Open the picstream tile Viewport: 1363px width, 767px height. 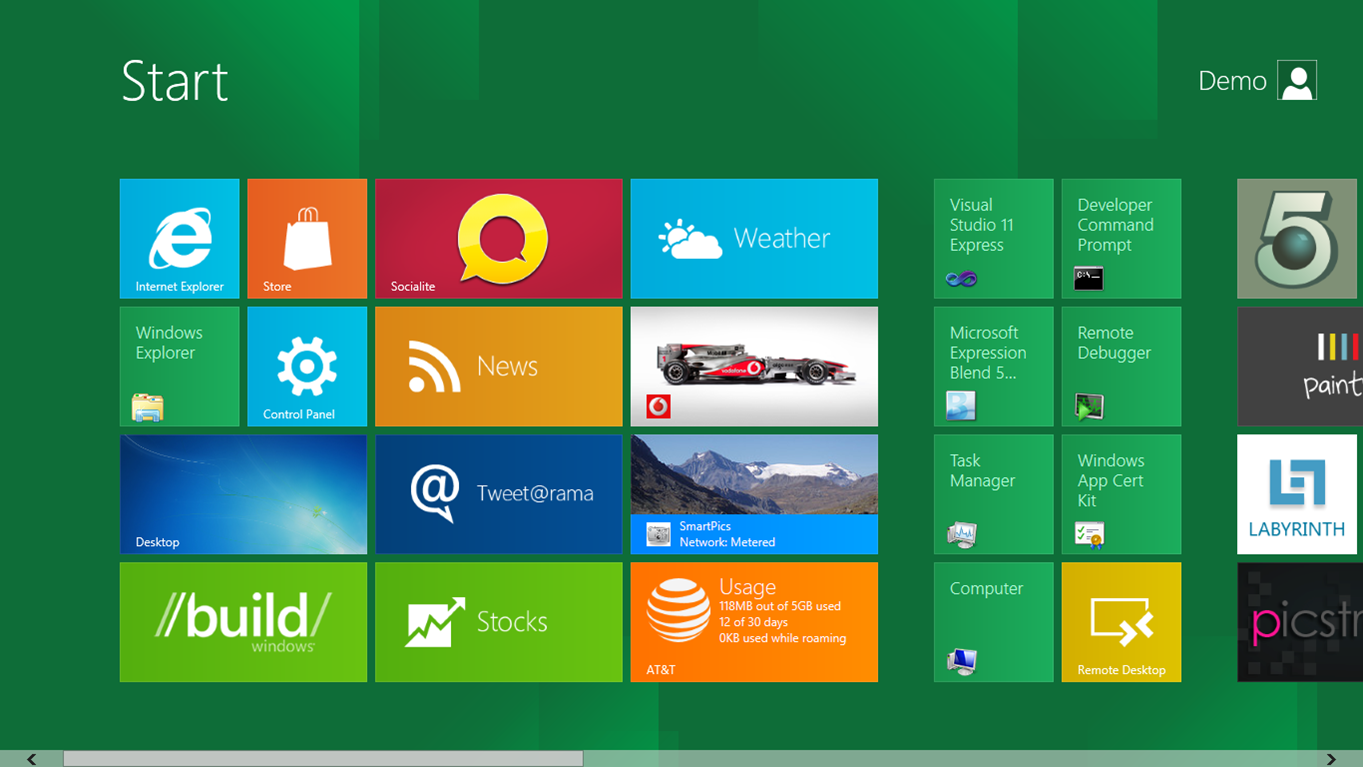pos(1300,622)
